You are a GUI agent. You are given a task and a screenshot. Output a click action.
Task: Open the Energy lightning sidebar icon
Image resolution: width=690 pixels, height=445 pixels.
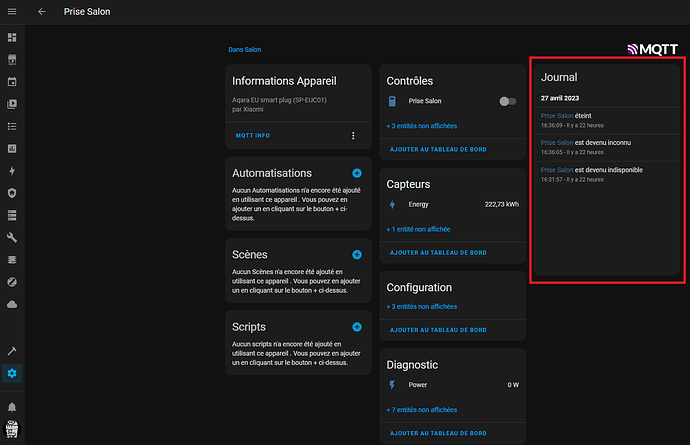pyautogui.click(x=12, y=171)
